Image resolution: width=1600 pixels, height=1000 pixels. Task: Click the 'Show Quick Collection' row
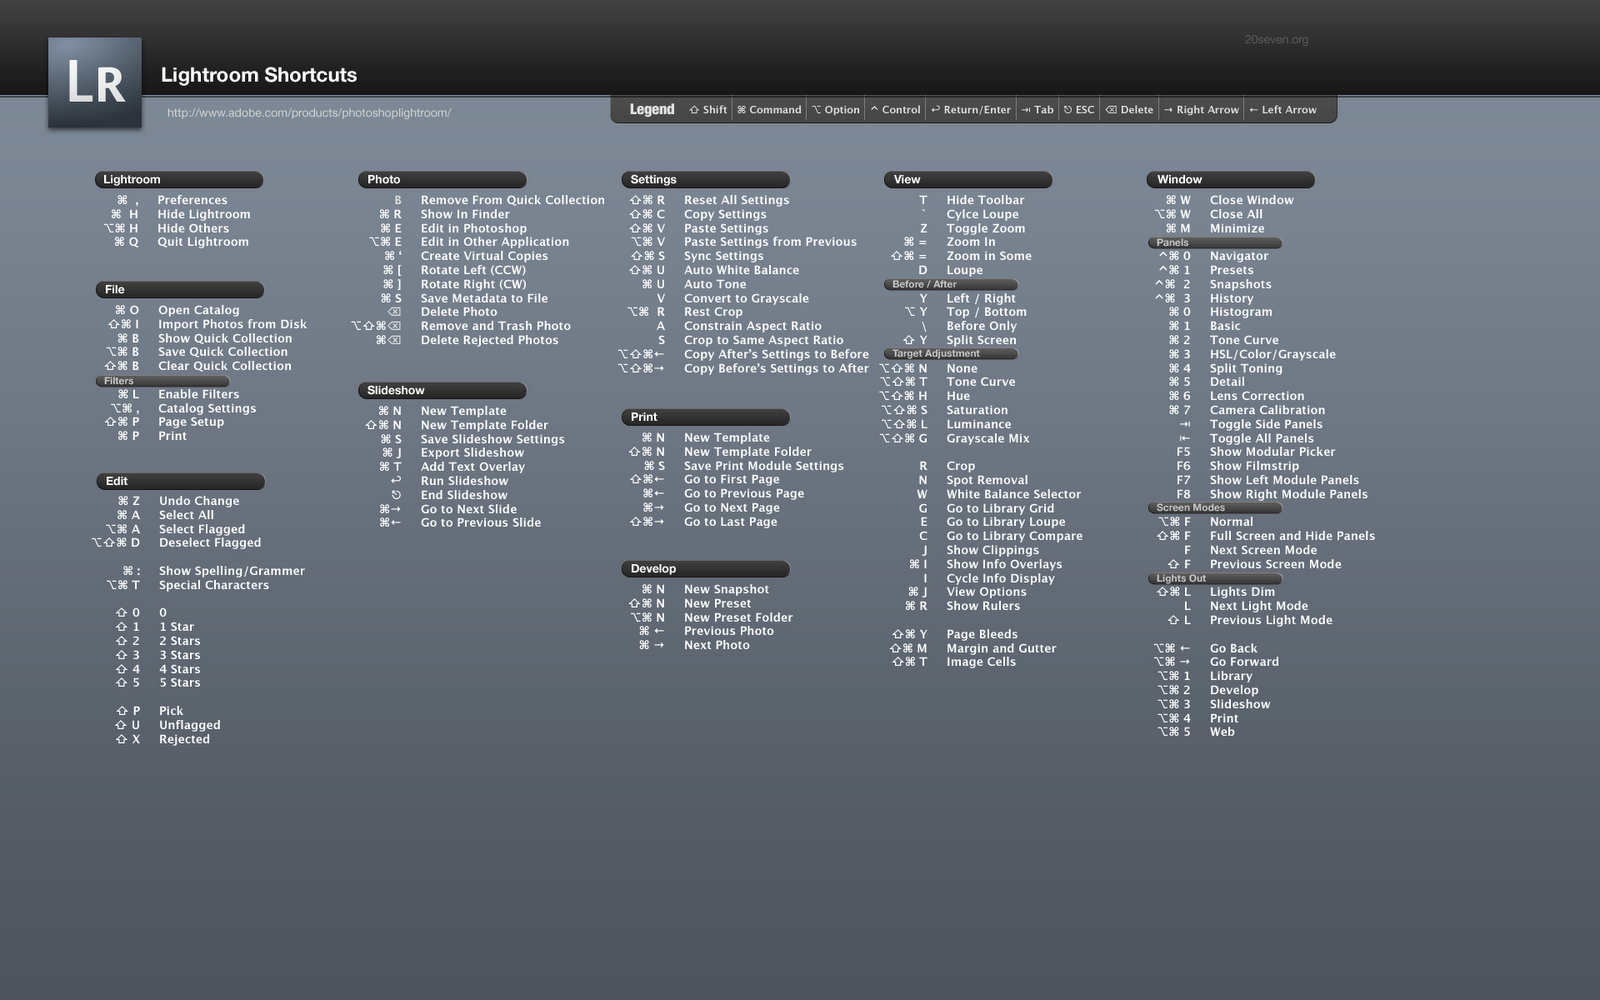pos(204,338)
